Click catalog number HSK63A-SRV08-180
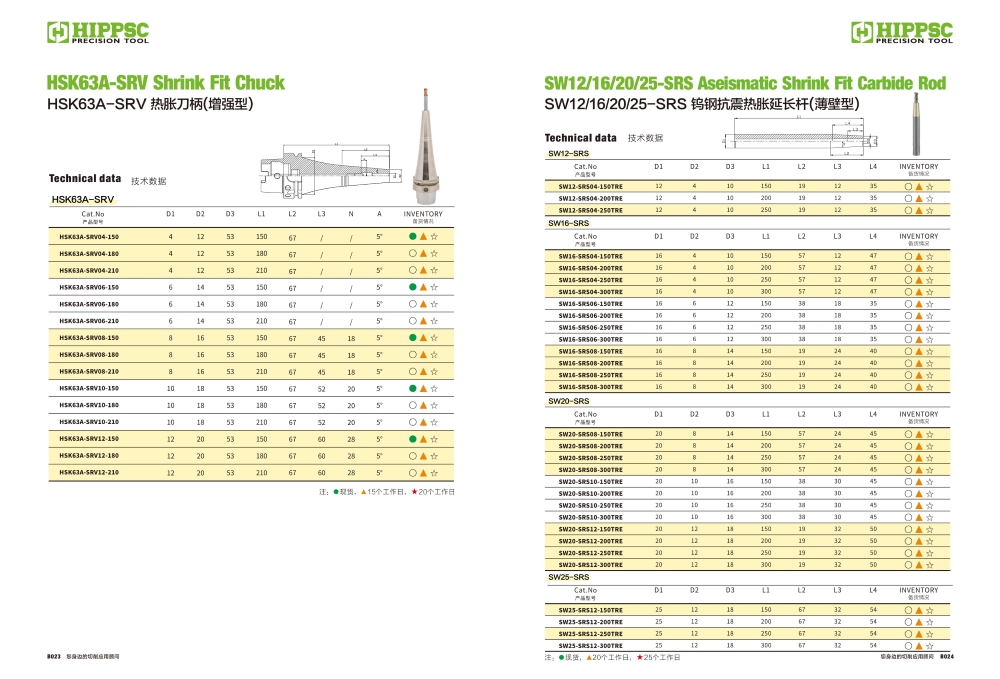 (x=89, y=354)
